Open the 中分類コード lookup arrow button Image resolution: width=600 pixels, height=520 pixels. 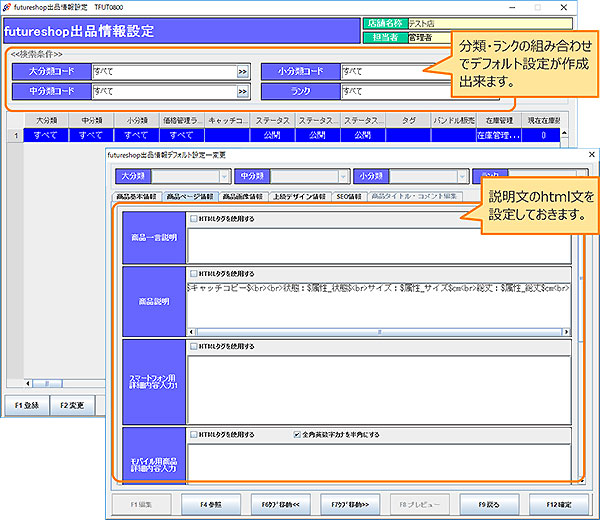point(243,92)
